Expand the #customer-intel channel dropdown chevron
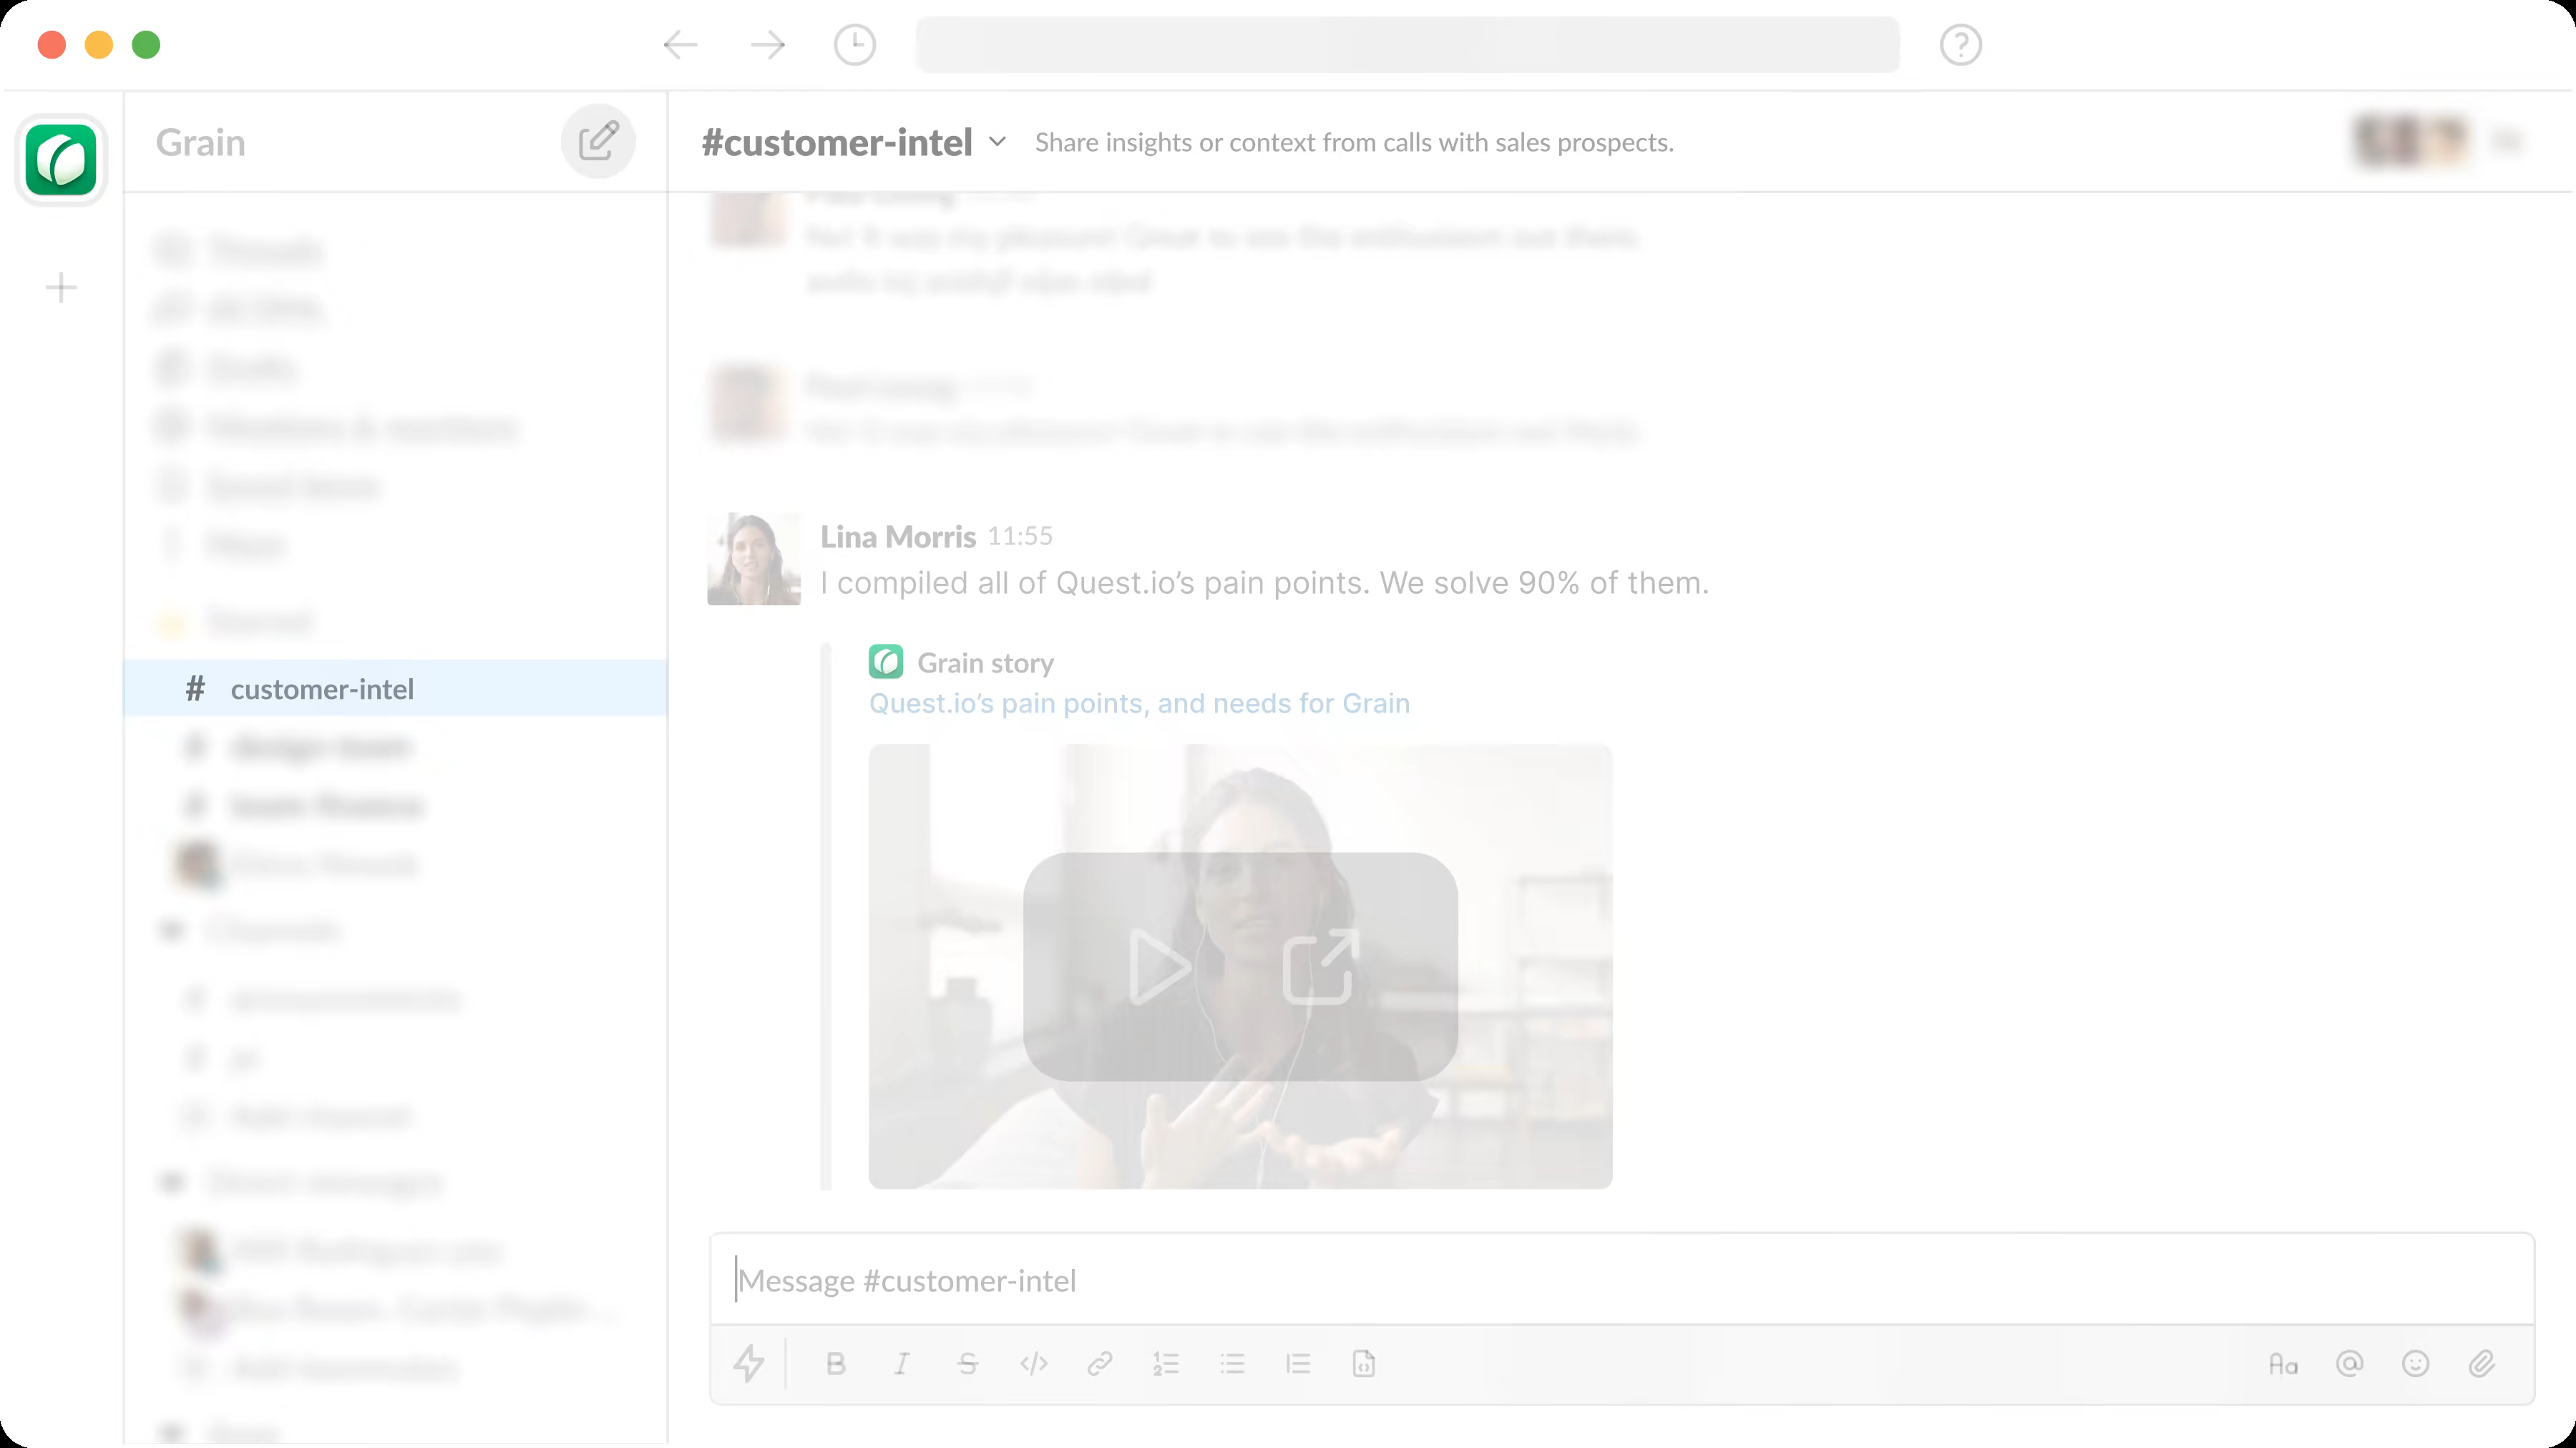This screenshot has width=2576, height=1448. click(997, 142)
